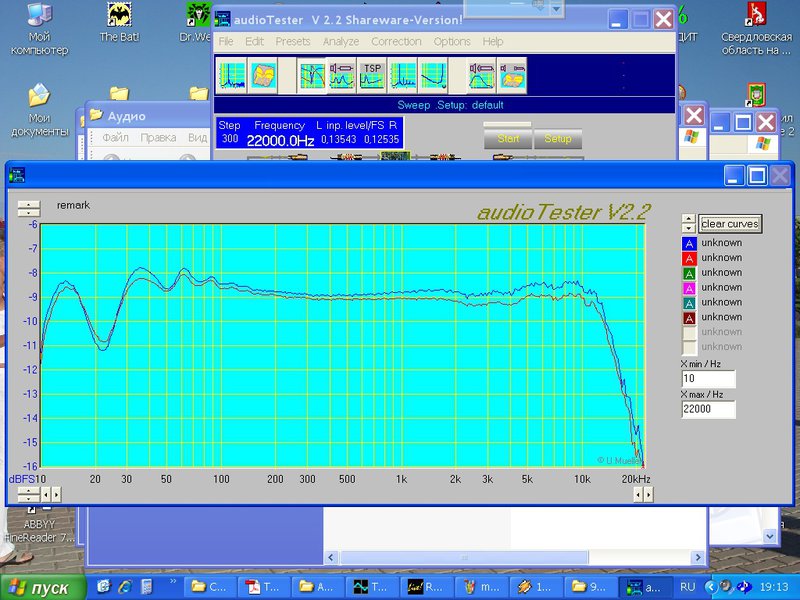This screenshot has width=800, height=600.
Task: Open the speaker waterfall measurement icon at toolbar end
Action: coord(512,75)
